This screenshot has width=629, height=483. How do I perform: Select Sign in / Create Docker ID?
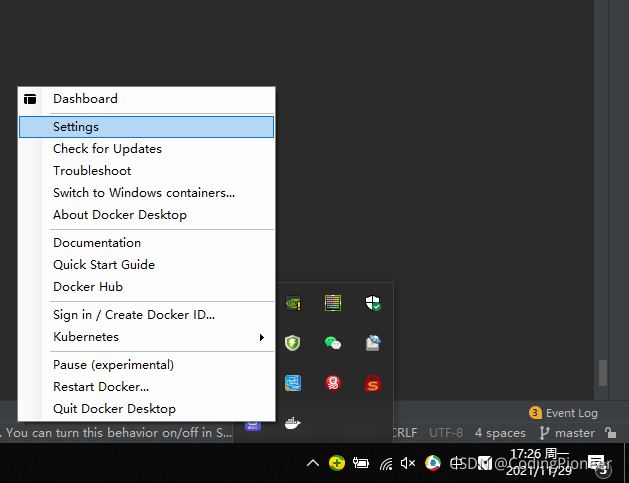(146, 315)
